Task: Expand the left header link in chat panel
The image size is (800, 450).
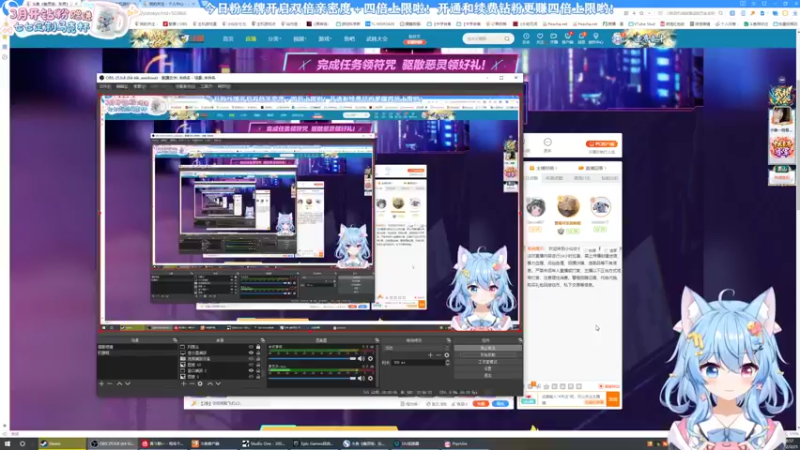Action: 543,168
